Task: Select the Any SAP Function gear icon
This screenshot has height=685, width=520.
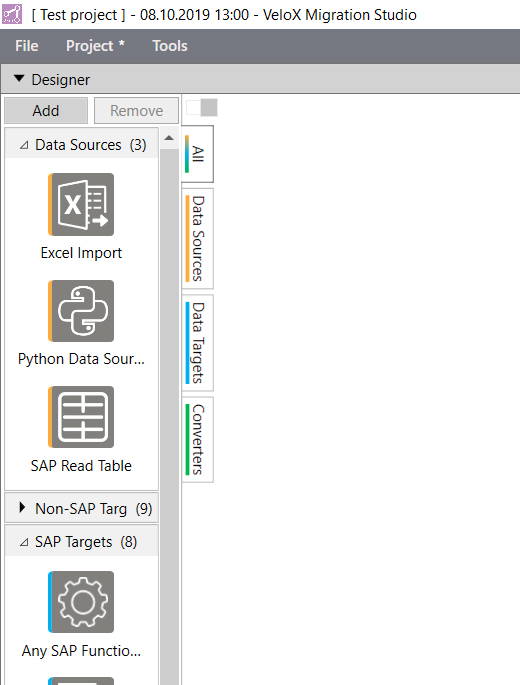Action: [81, 602]
